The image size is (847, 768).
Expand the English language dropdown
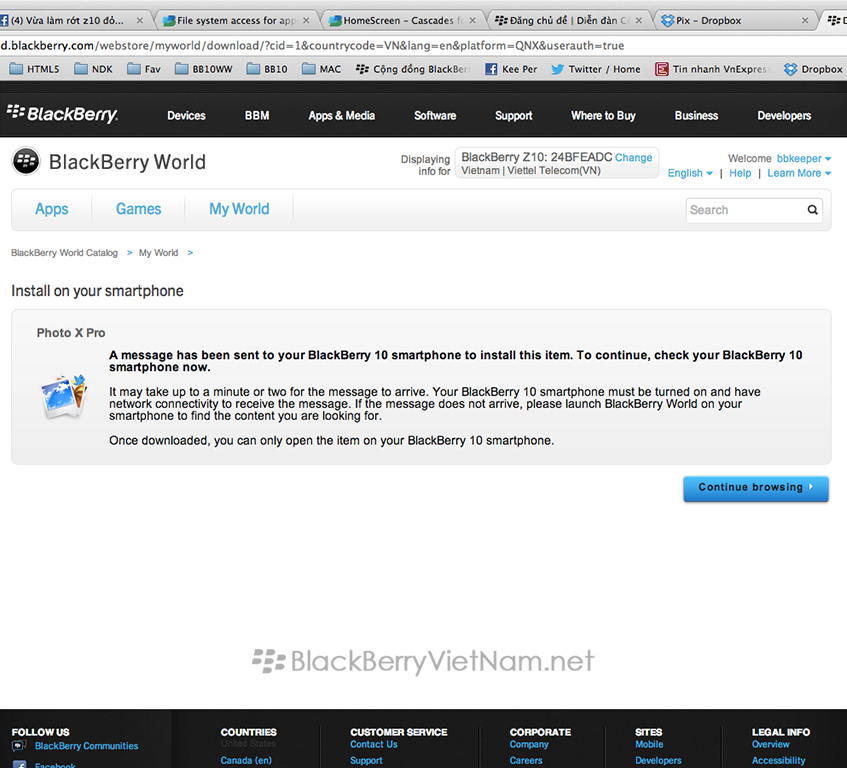click(x=690, y=173)
